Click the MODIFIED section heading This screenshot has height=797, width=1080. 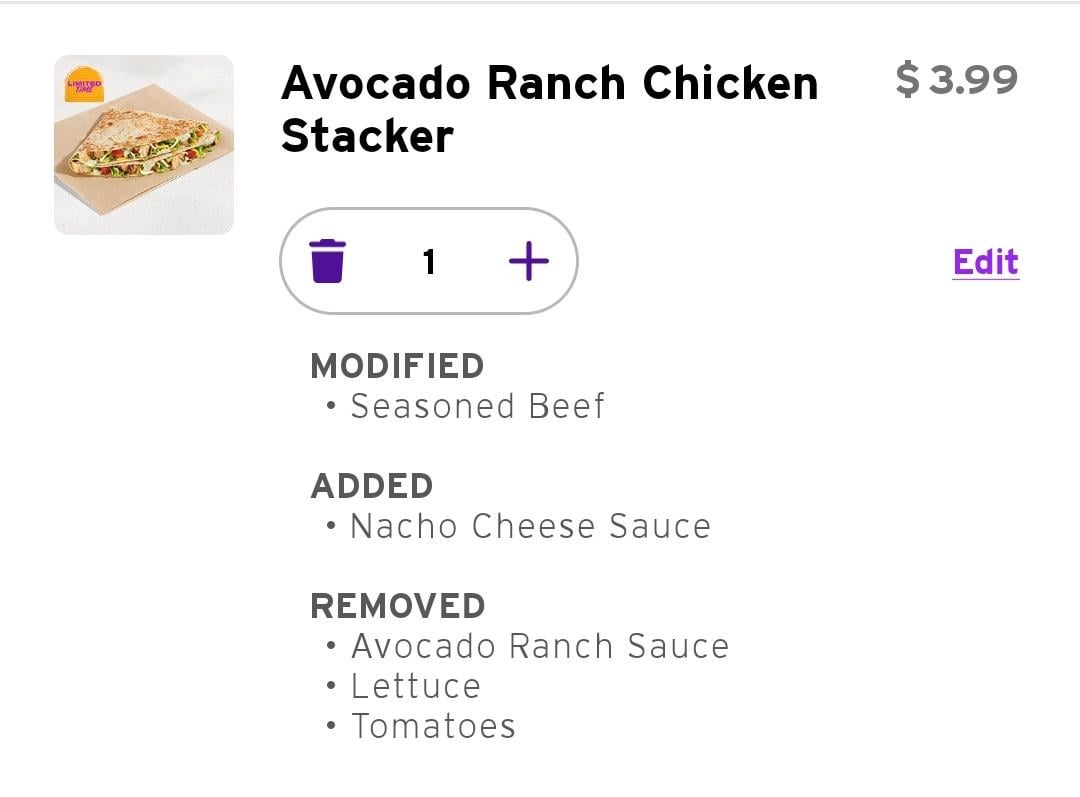pyautogui.click(x=397, y=366)
